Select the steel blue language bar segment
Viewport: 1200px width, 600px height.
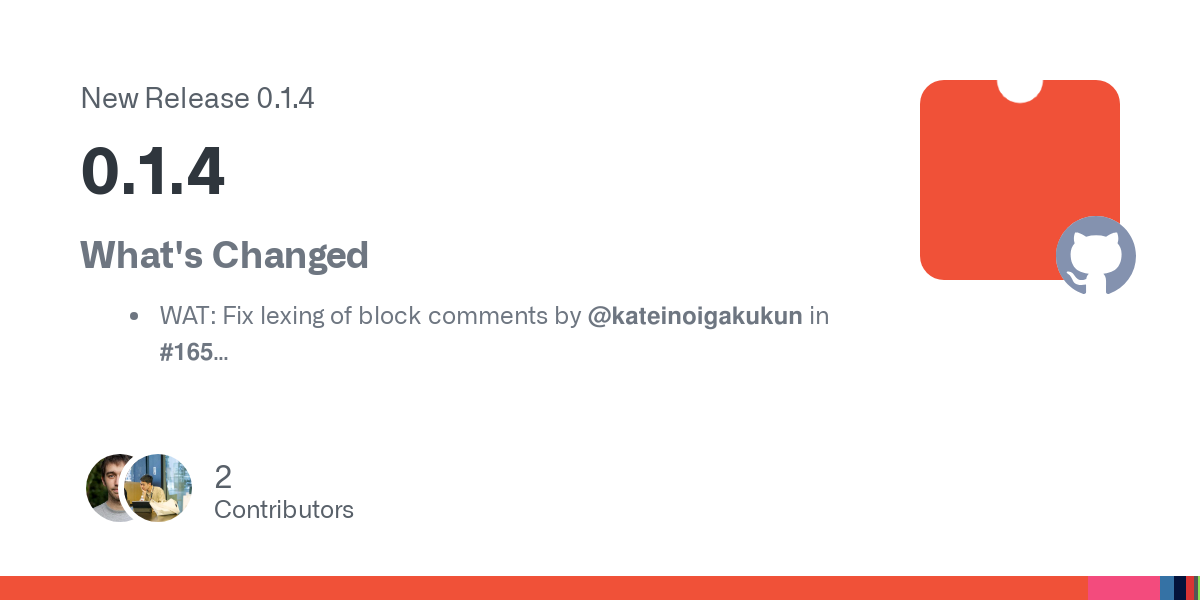pyautogui.click(x=1167, y=588)
